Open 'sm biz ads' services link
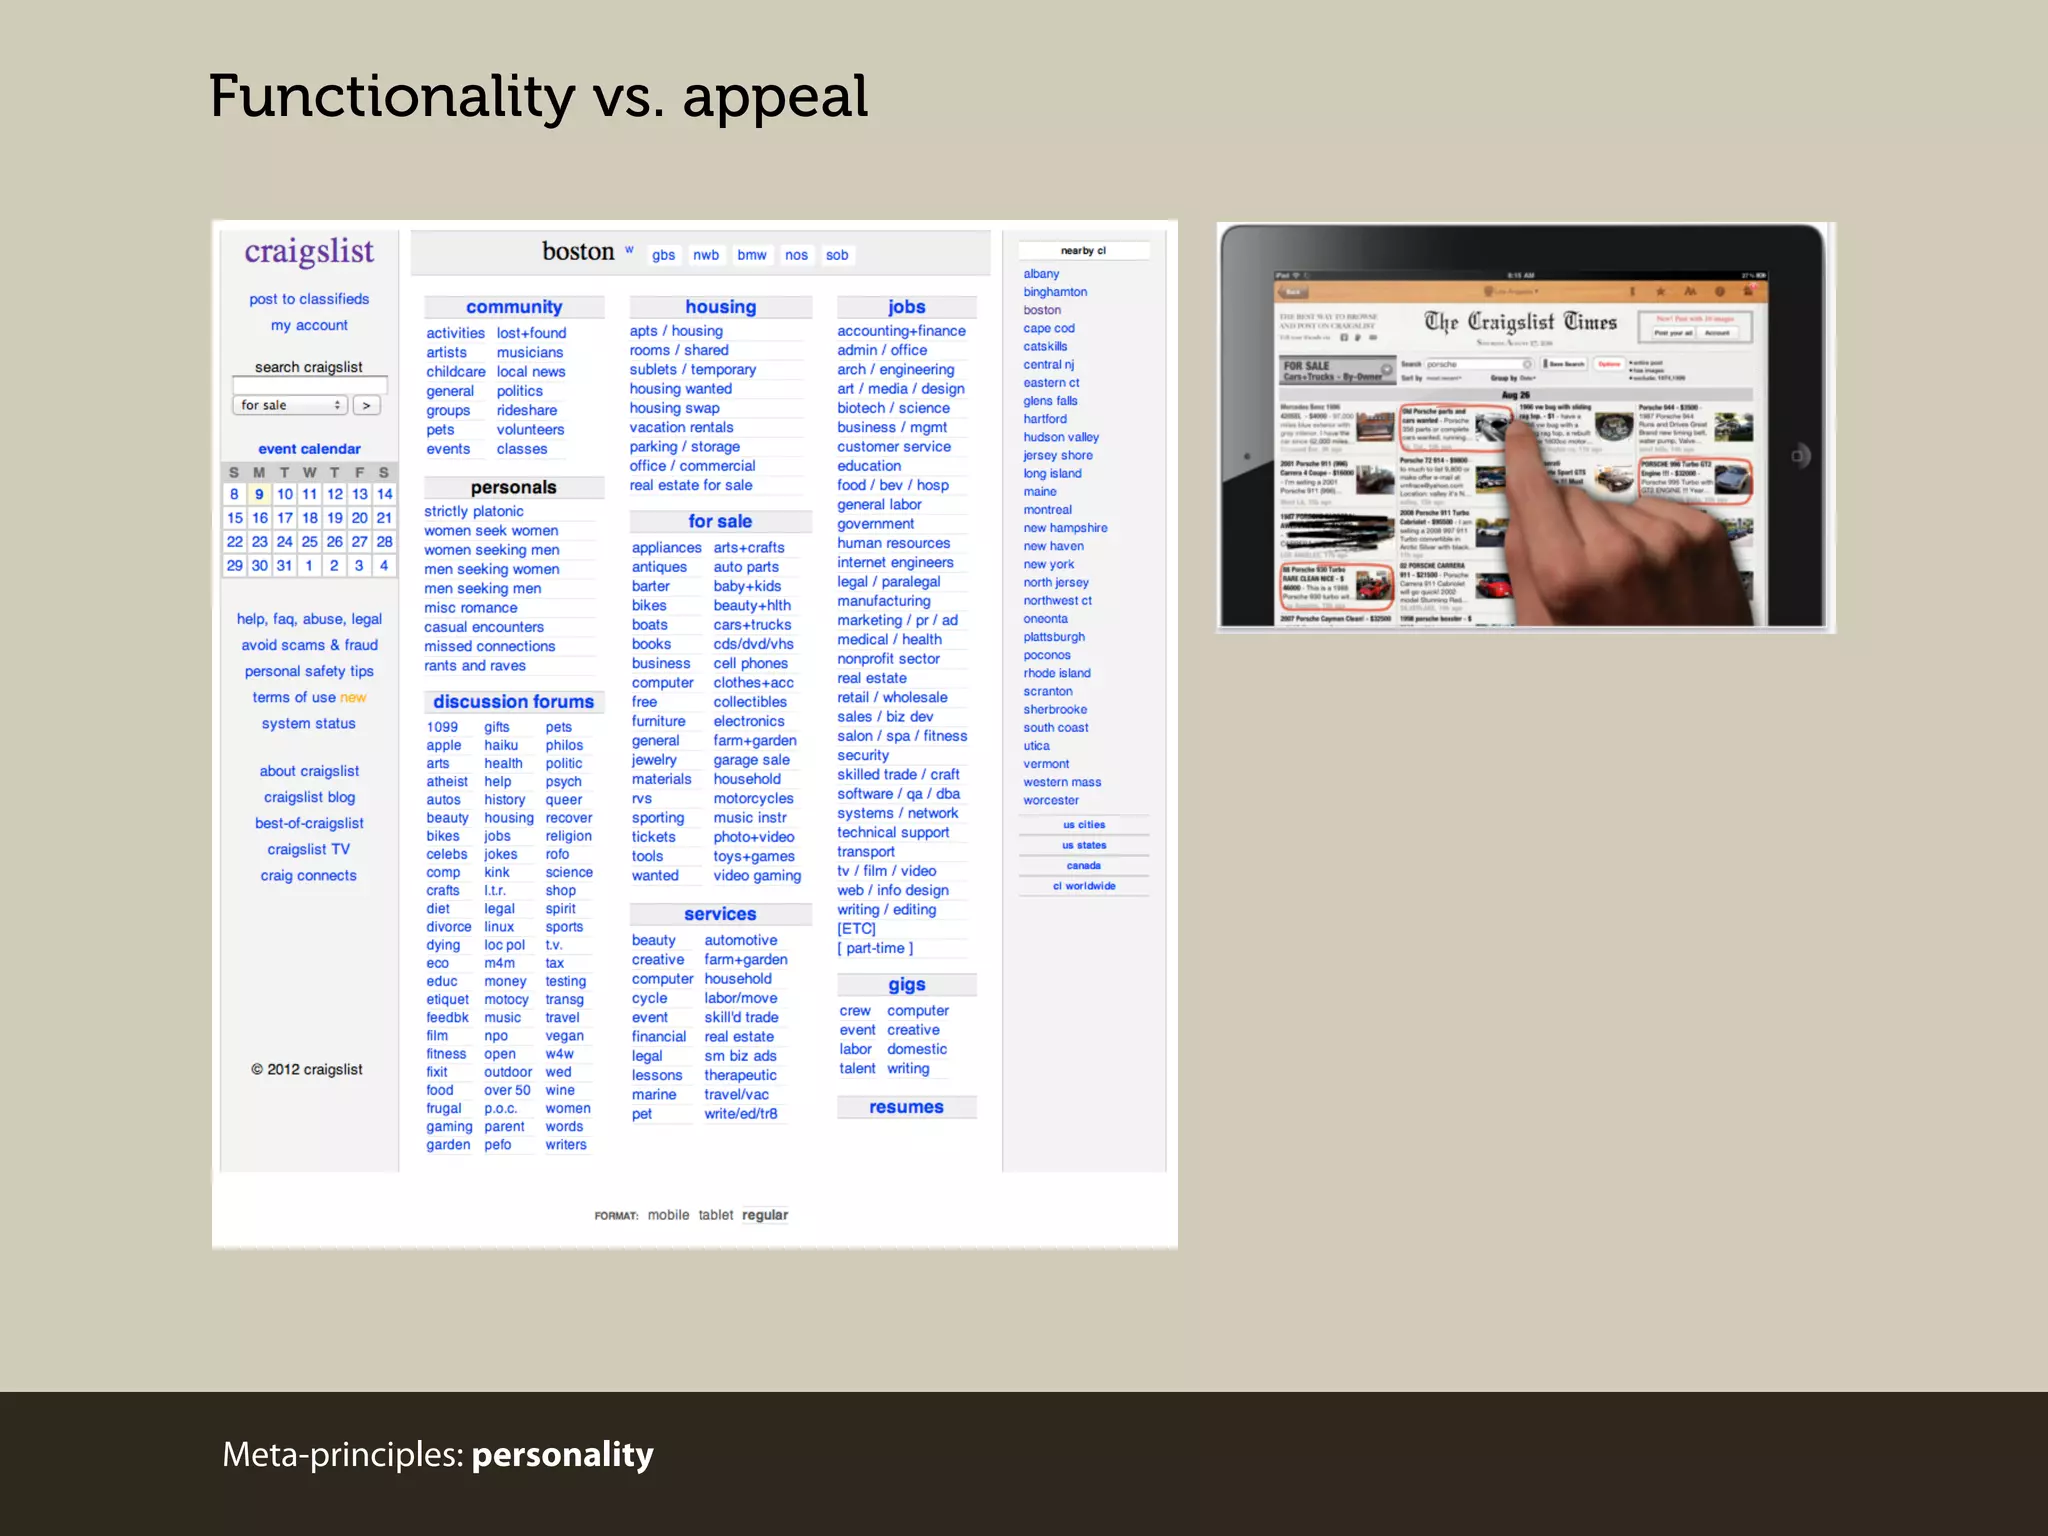The image size is (2048, 1536). pyautogui.click(x=740, y=1056)
